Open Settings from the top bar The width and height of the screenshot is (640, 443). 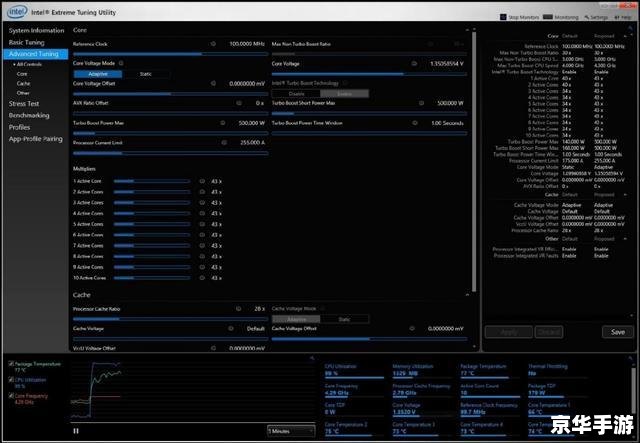click(596, 17)
